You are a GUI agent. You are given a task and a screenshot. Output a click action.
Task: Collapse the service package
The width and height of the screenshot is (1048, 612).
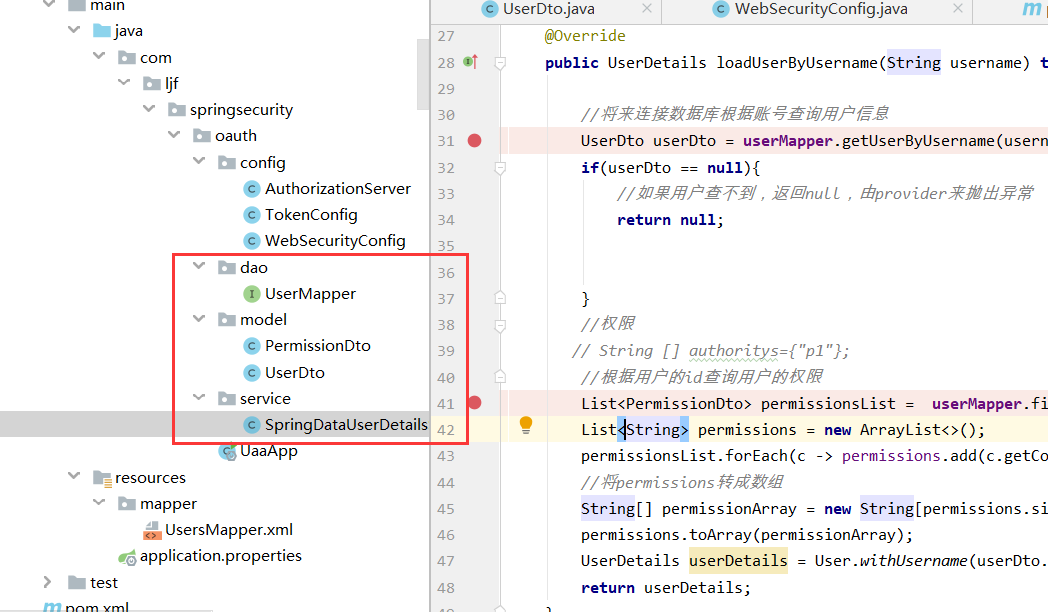[x=199, y=397]
